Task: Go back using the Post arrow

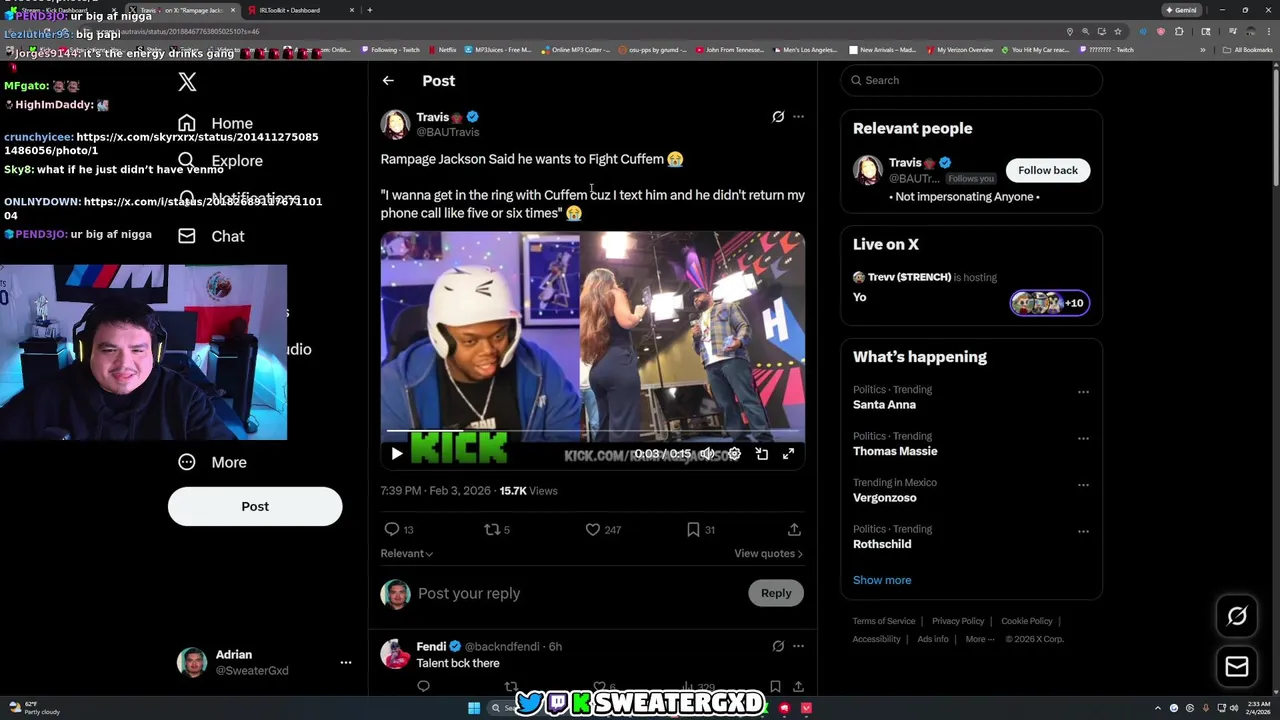Action: [388, 81]
